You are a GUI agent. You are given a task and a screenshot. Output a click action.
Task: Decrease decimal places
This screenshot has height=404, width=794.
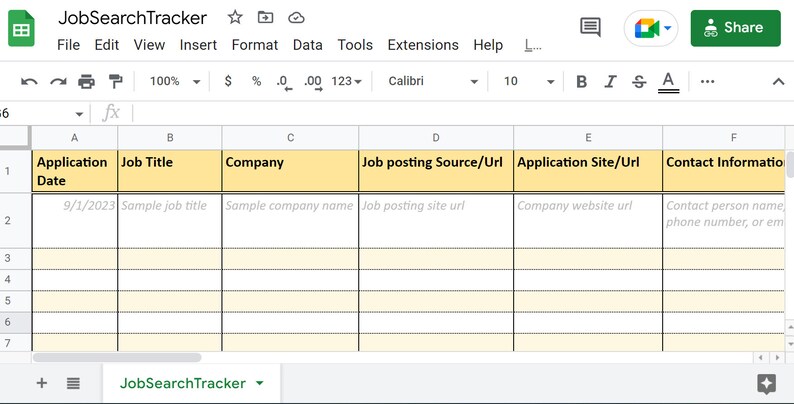coord(285,83)
